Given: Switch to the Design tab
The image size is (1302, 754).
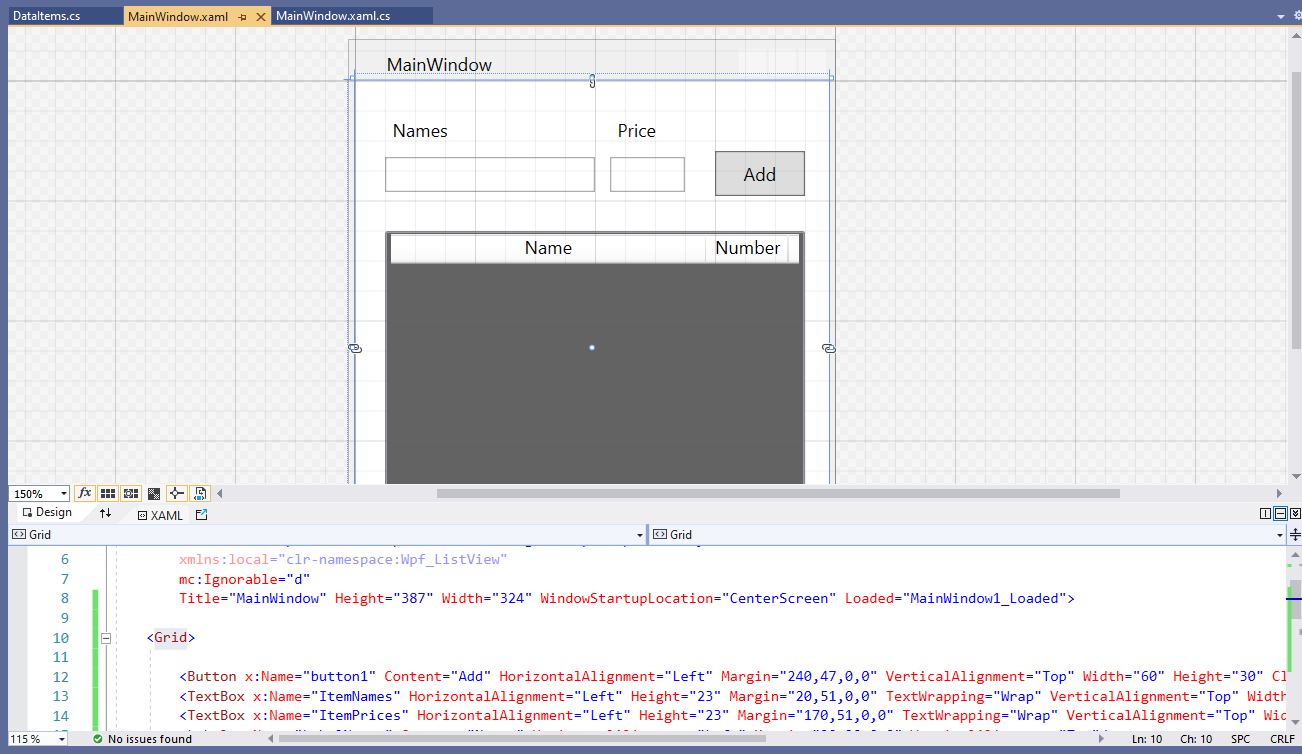Looking at the screenshot, I should pos(47,513).
